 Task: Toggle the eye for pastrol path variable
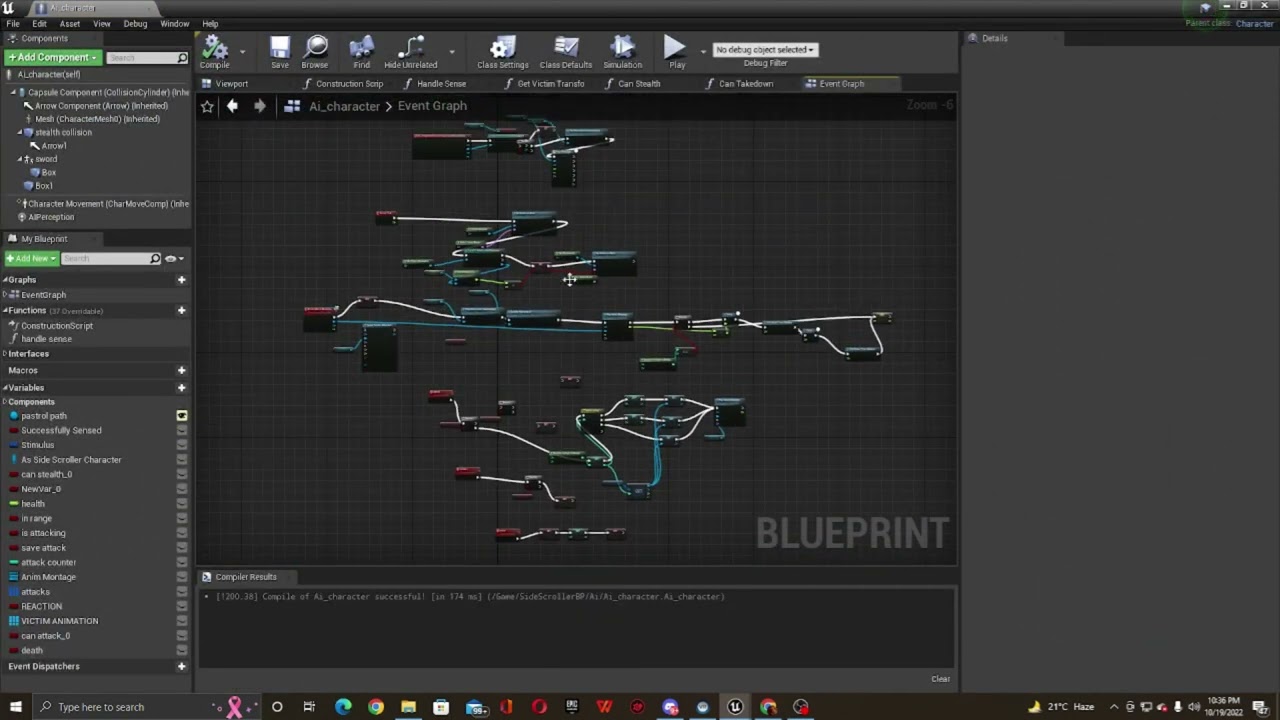[x=182, y=416]
